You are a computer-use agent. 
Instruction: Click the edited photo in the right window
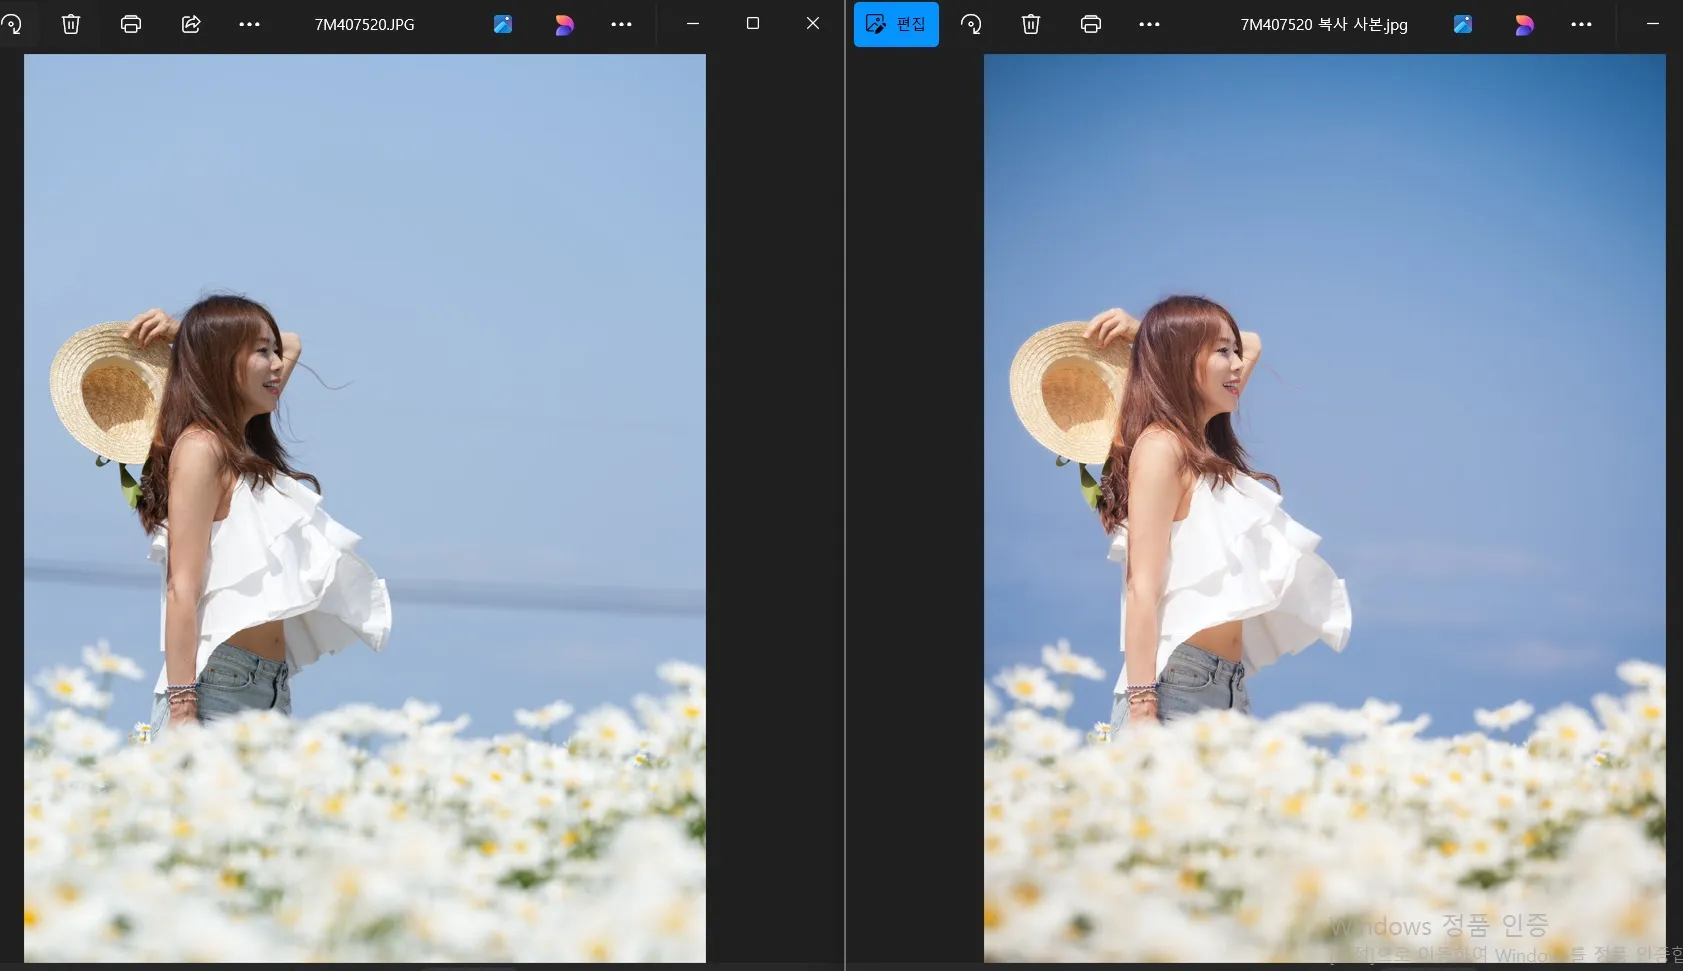[1324, 508]
